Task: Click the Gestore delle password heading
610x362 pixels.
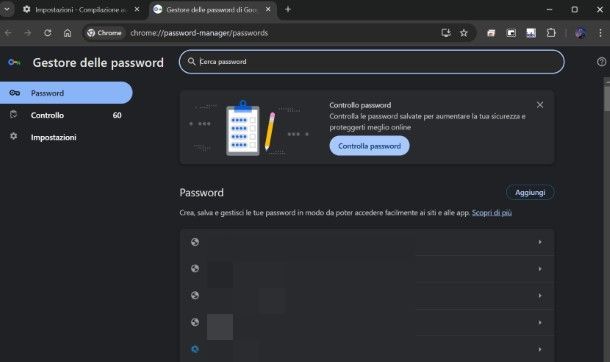Action: 98,63
